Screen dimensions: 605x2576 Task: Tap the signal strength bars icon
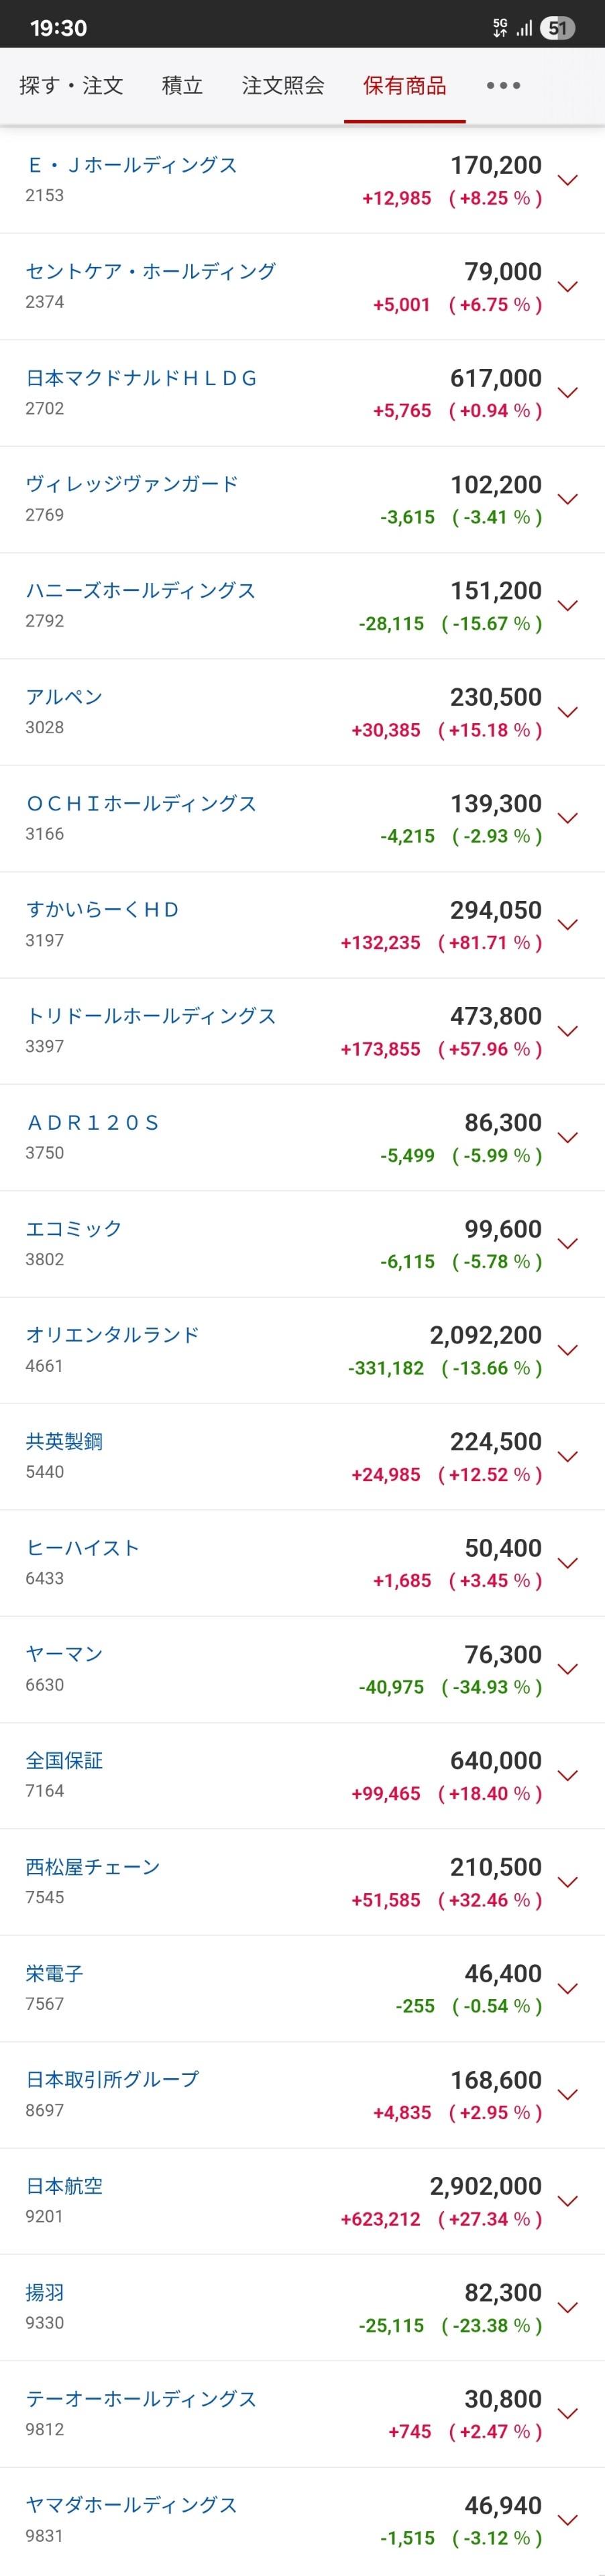[524, 28]
